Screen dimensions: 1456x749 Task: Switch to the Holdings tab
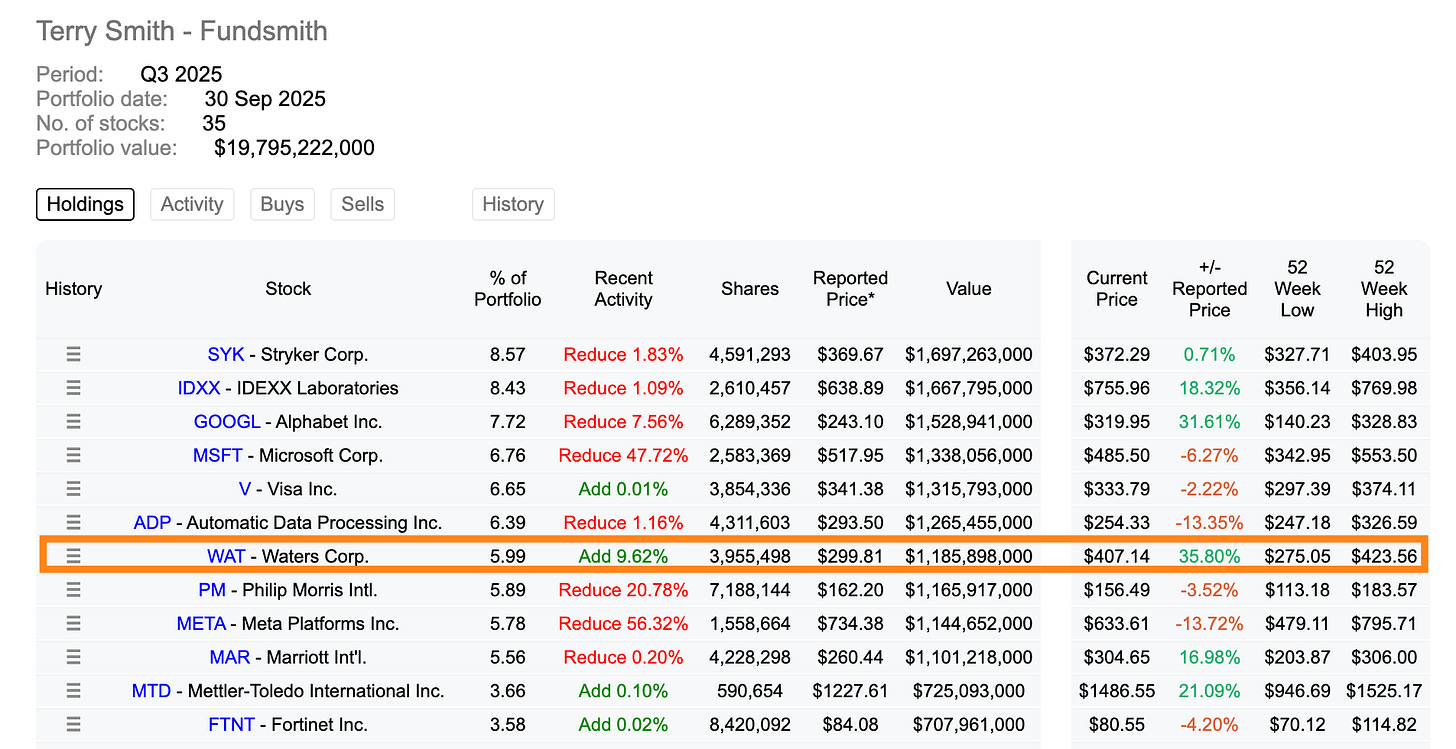[85, 204]
